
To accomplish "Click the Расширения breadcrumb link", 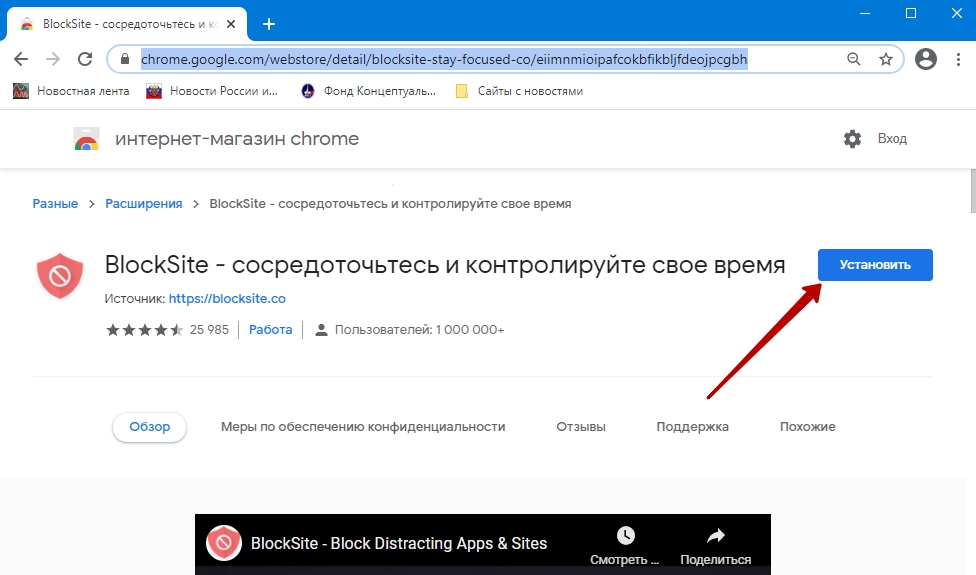I will pos(144,204).
